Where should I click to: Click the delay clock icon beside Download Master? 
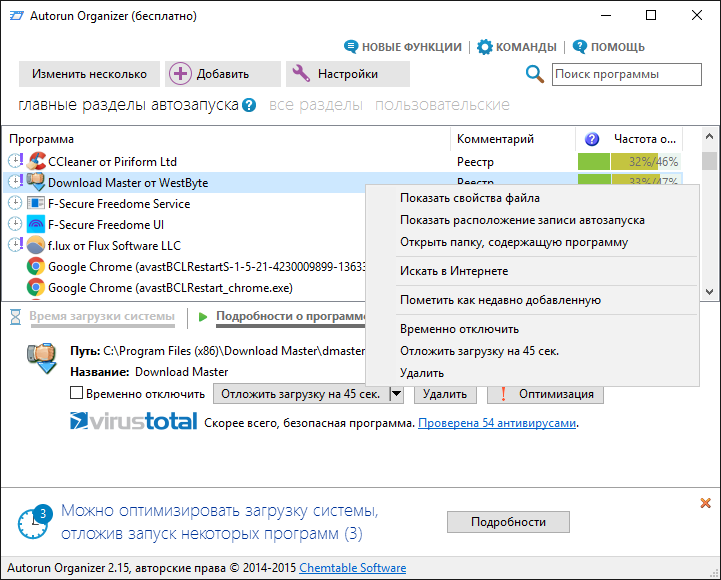[15, 182]
